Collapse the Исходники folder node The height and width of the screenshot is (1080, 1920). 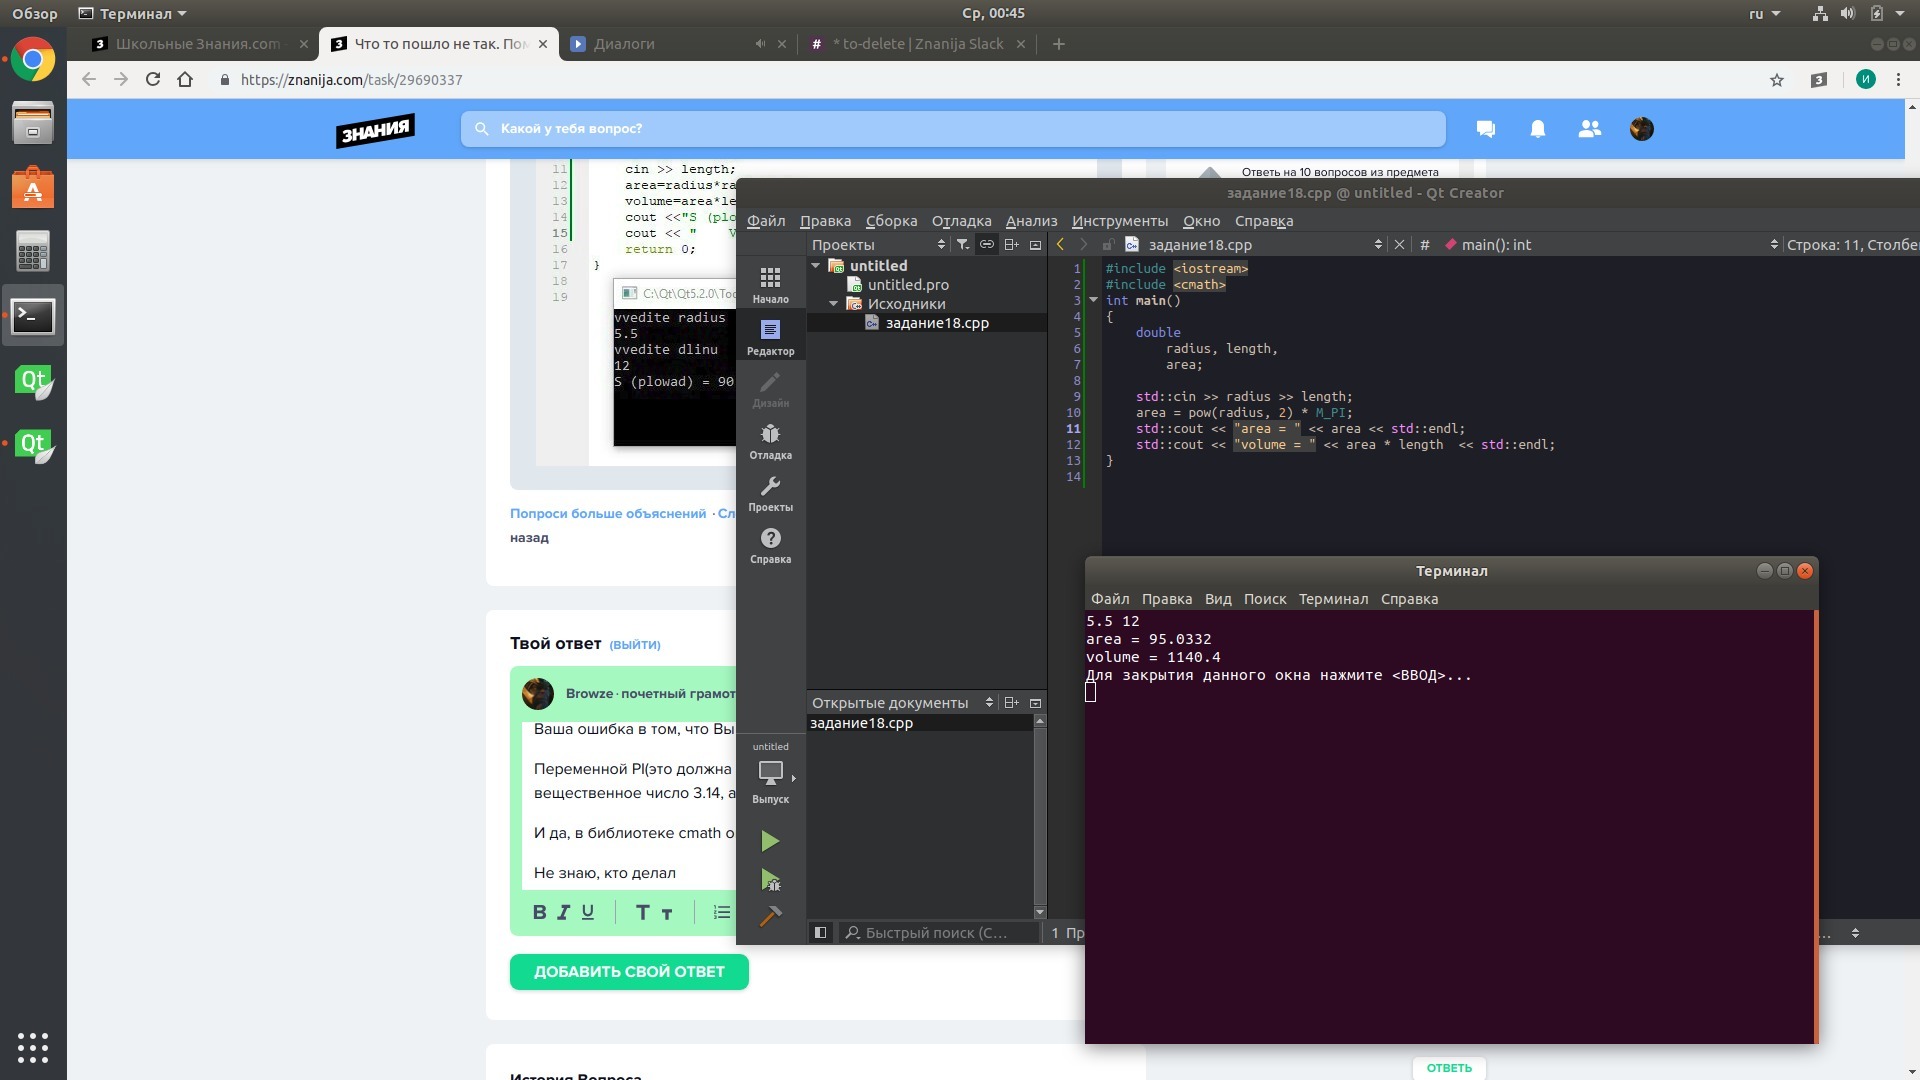click(x=834, y=304)
